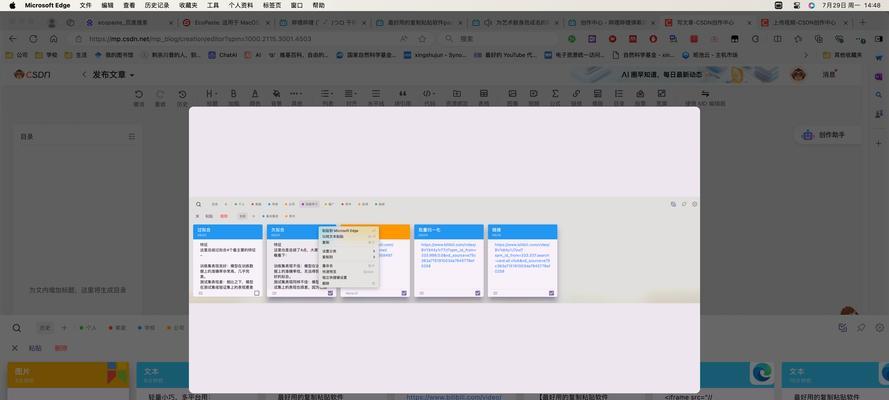This screenshot has width=889, height=400.
Task: Toggle the 链接 card checkbox in preview
Action: [x=552, y=293]
